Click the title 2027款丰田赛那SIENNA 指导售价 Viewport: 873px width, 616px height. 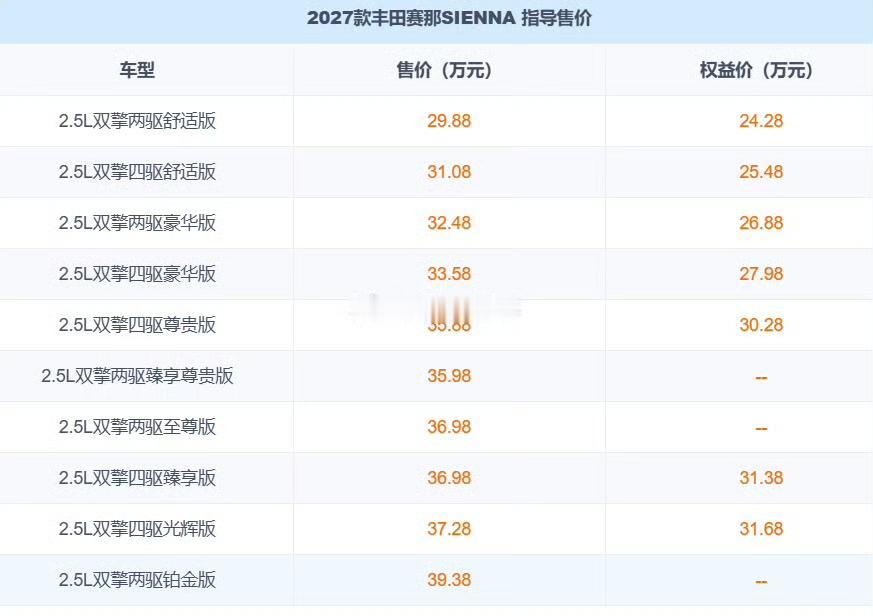coord(449,18)
